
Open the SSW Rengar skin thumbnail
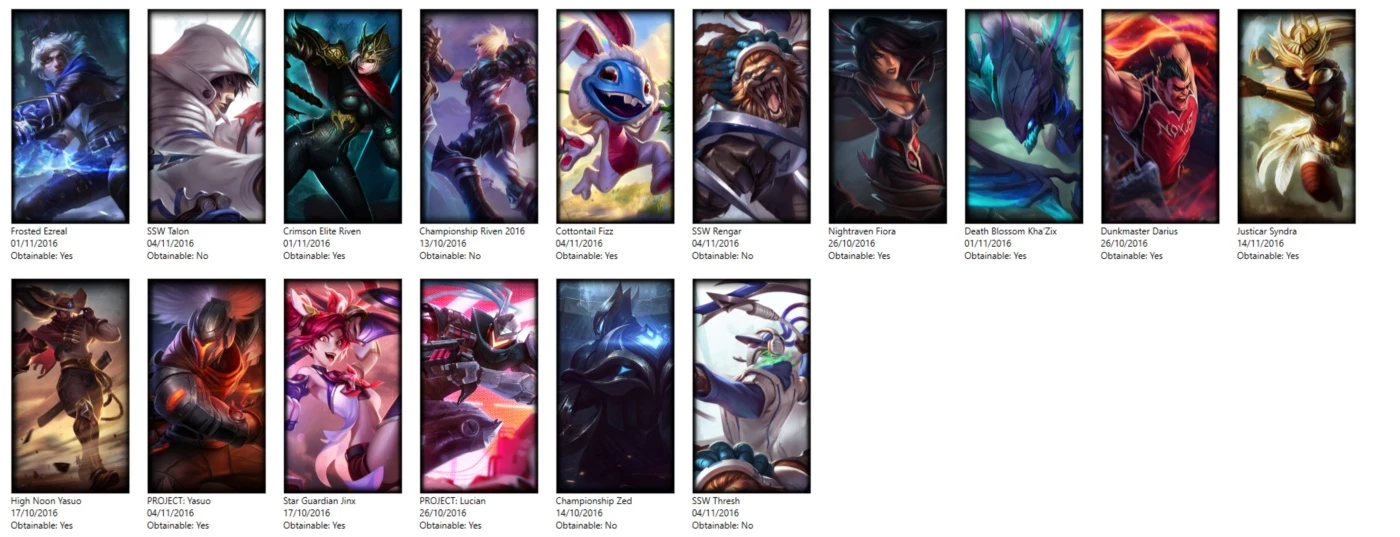pyautogui.click(x=751, y=116)
